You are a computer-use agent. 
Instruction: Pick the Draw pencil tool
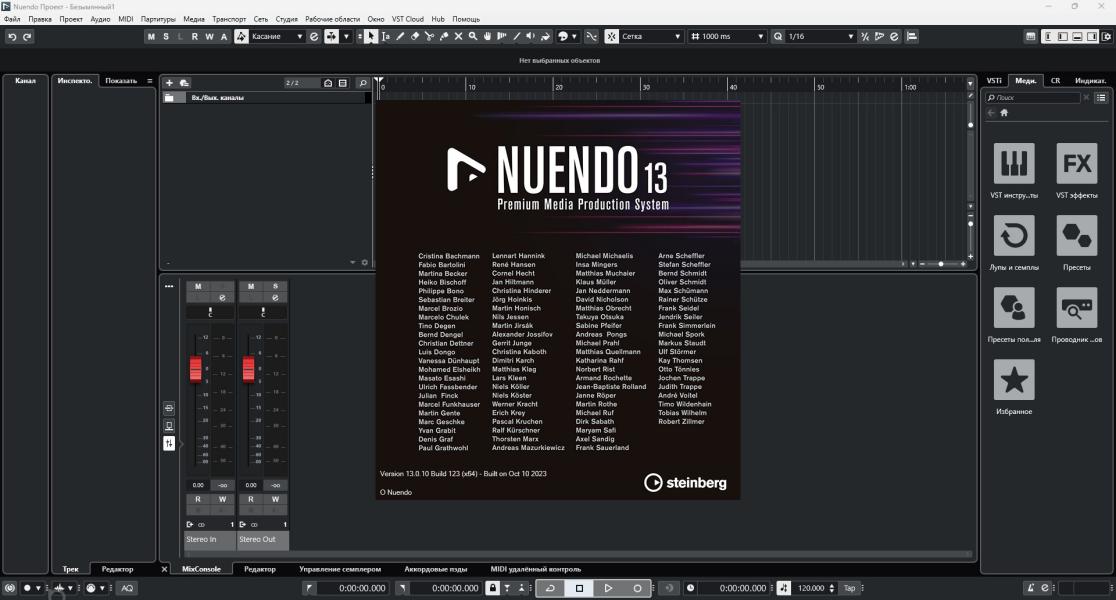click(400, 36)
